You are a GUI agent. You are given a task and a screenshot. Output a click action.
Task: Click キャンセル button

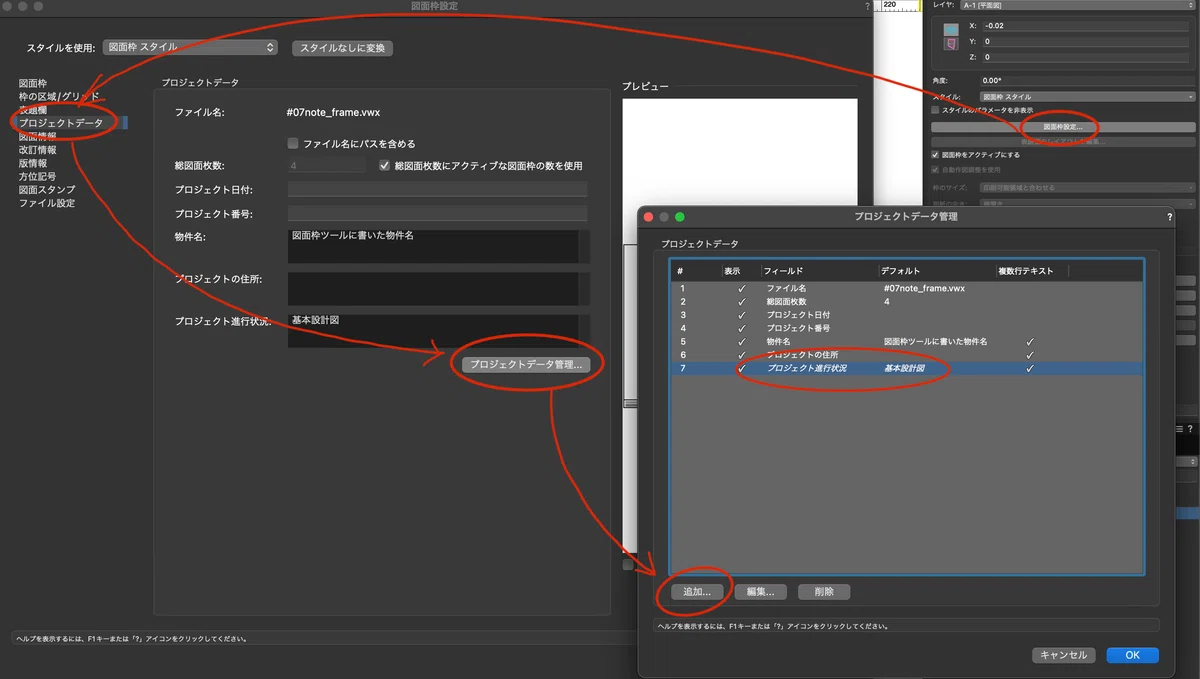[x=1064, y=655]
